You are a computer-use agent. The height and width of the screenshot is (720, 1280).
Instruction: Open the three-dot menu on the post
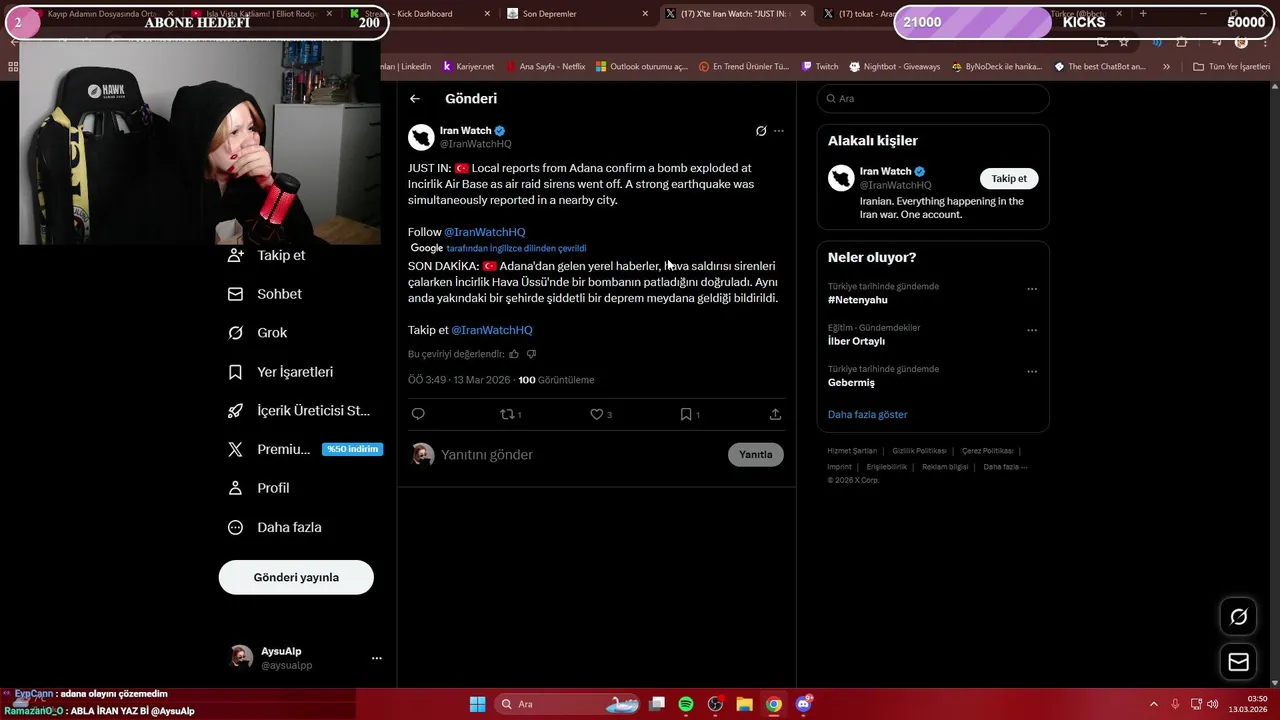point(779,131)
